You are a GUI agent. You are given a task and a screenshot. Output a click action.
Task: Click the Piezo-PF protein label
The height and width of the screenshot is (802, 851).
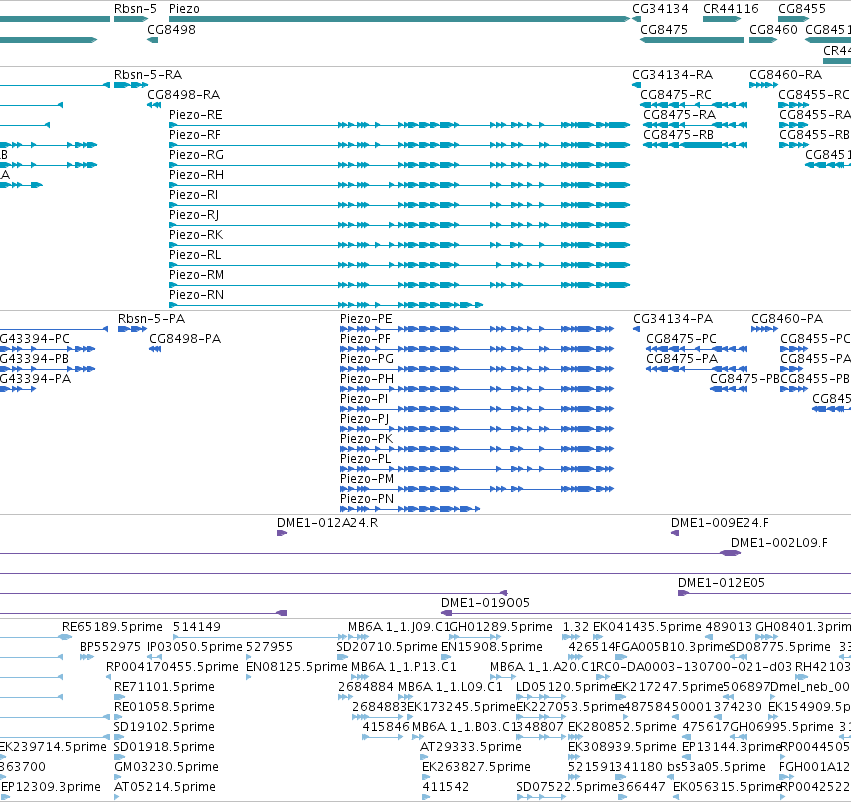pos(365,339)
